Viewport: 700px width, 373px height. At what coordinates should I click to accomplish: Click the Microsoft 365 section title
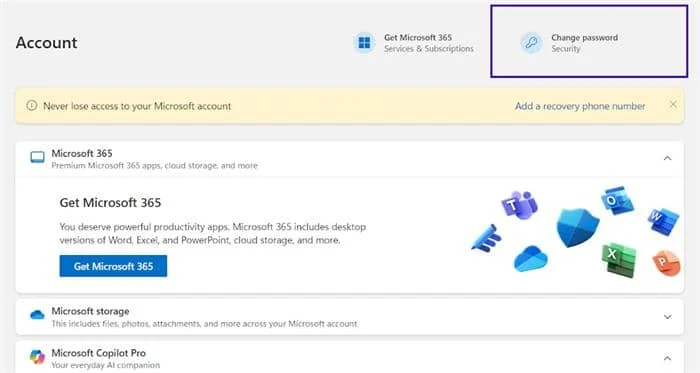coord(82,153)
